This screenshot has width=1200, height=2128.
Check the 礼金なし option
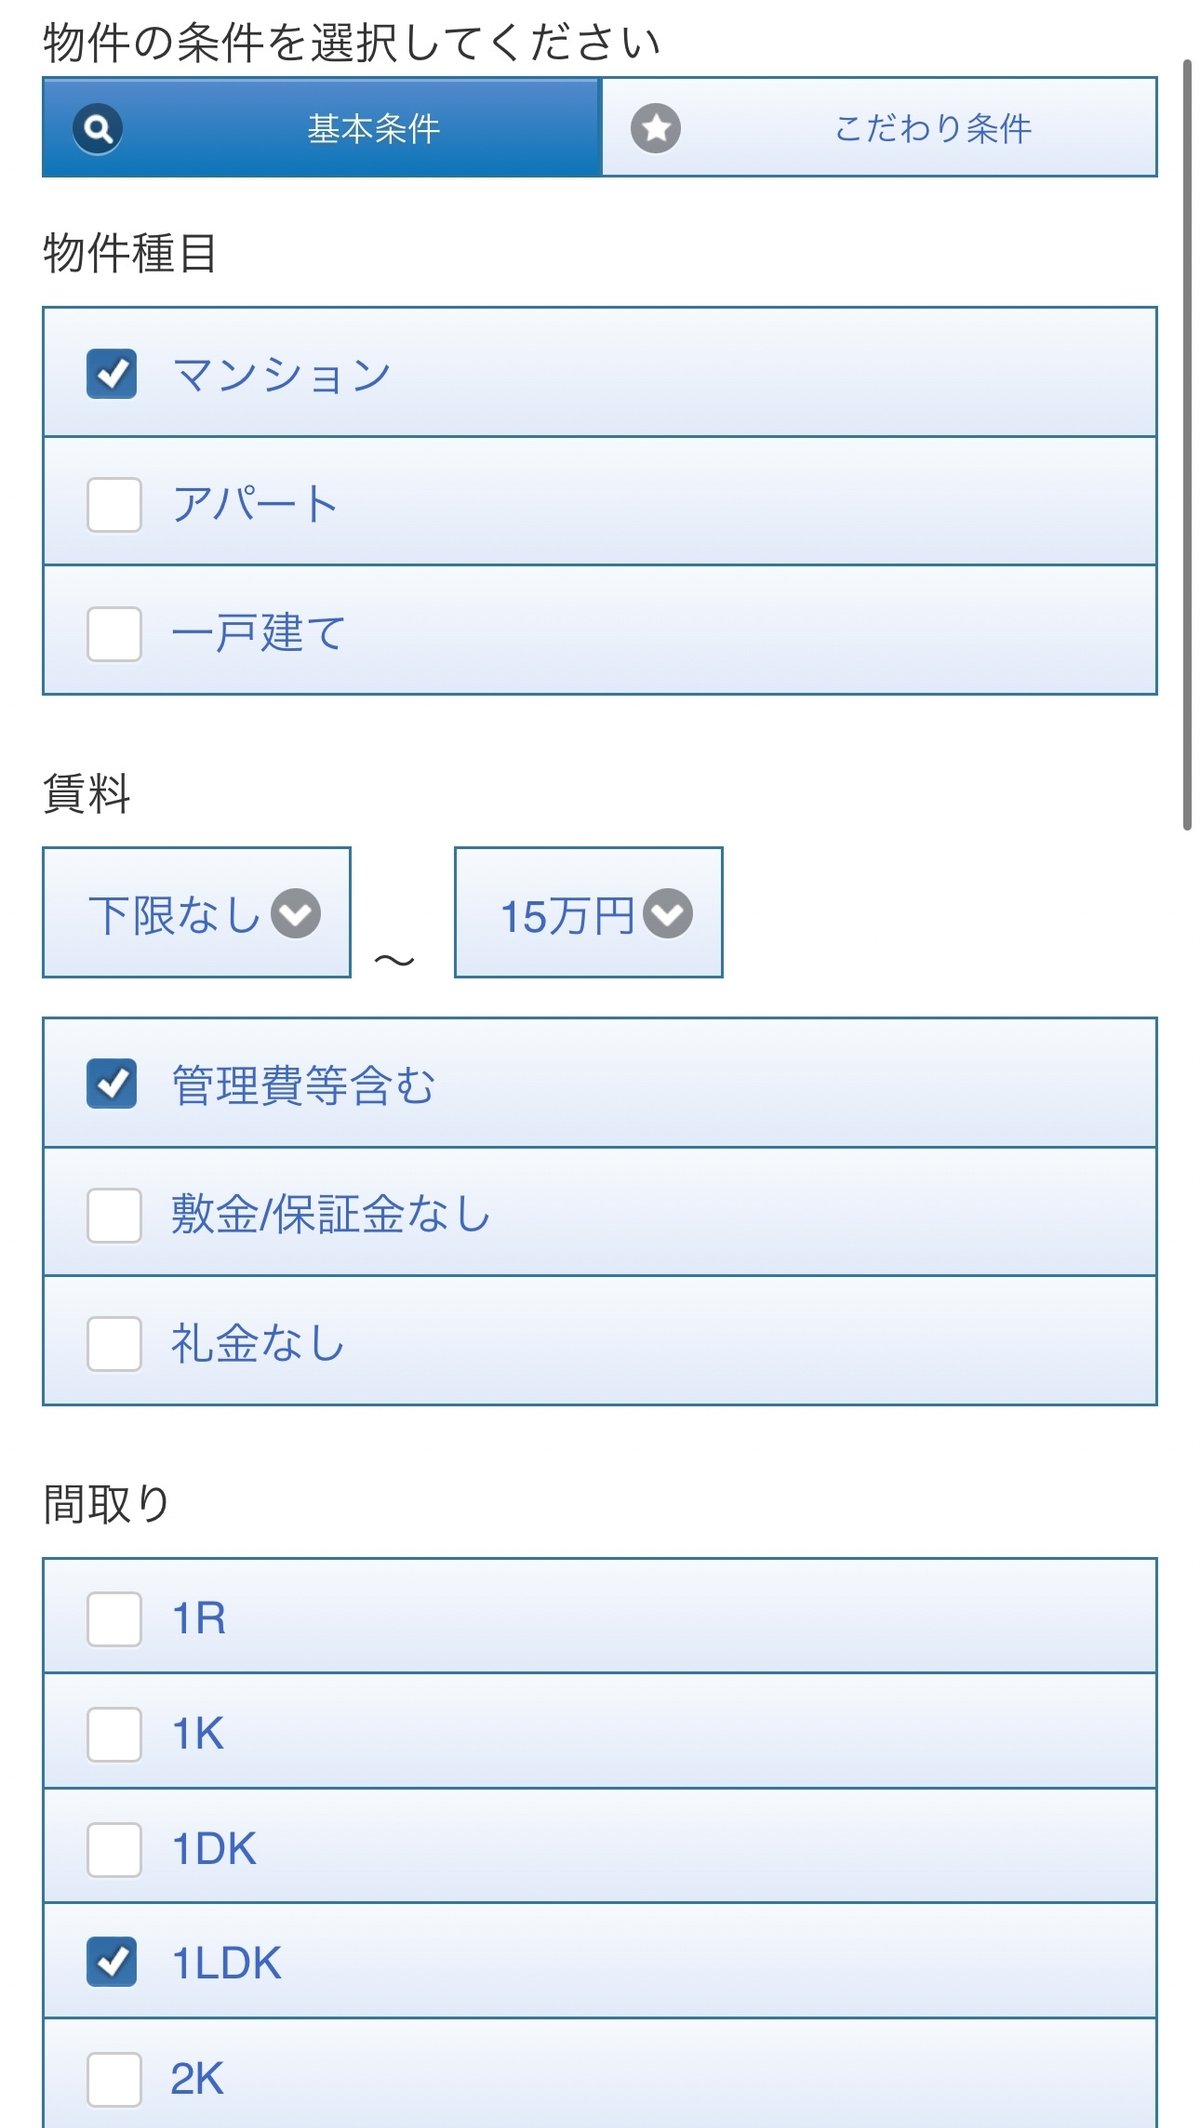pos(112,1345)
